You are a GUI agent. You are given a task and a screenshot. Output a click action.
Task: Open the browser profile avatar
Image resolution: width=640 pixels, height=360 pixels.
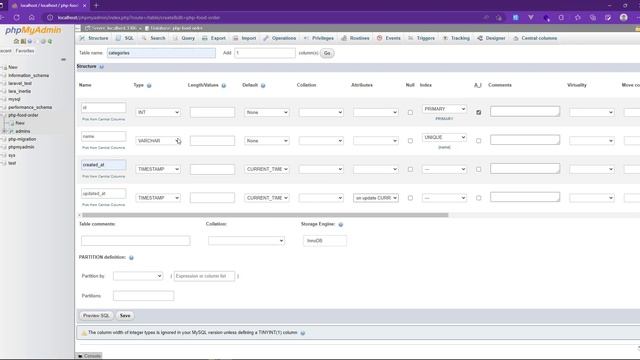[624, 18]
